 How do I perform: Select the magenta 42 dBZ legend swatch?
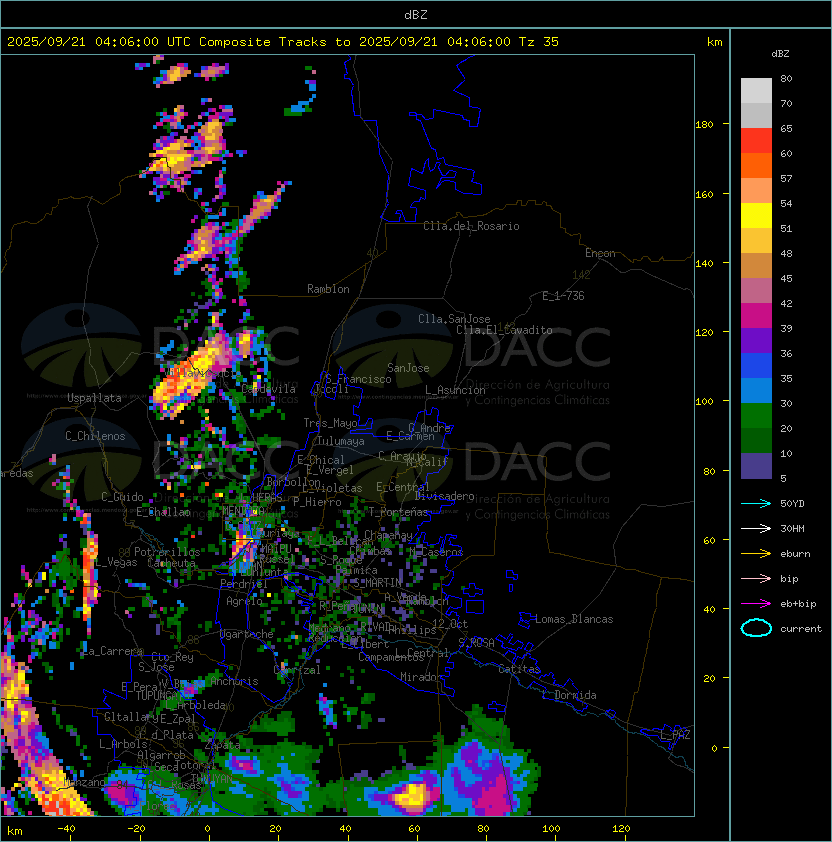[x=756, y=316]
